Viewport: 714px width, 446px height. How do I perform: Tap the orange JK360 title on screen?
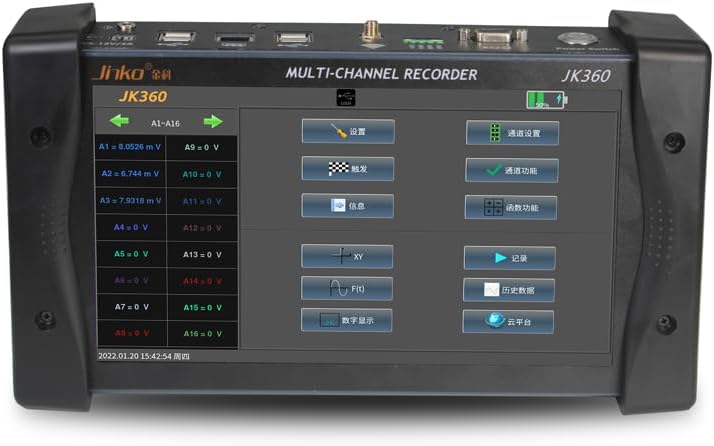pyautogui.click(x=143, y=97)
